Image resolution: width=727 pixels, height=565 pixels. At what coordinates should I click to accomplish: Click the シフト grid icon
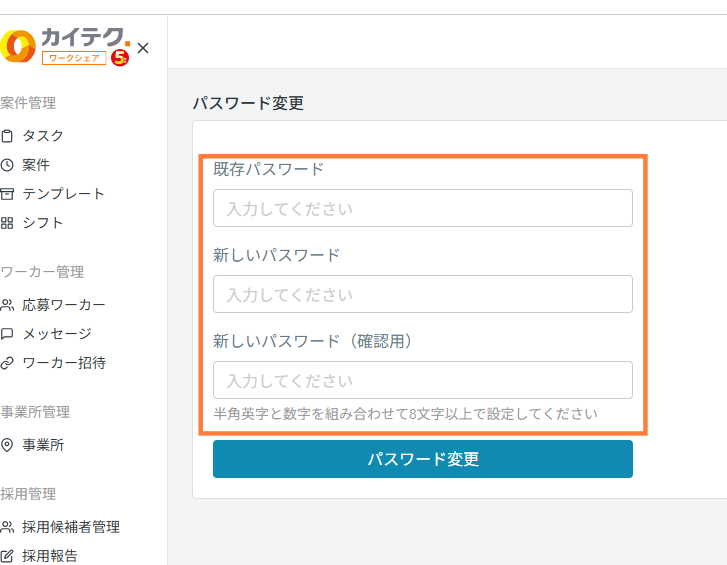[x=7, y=223]
